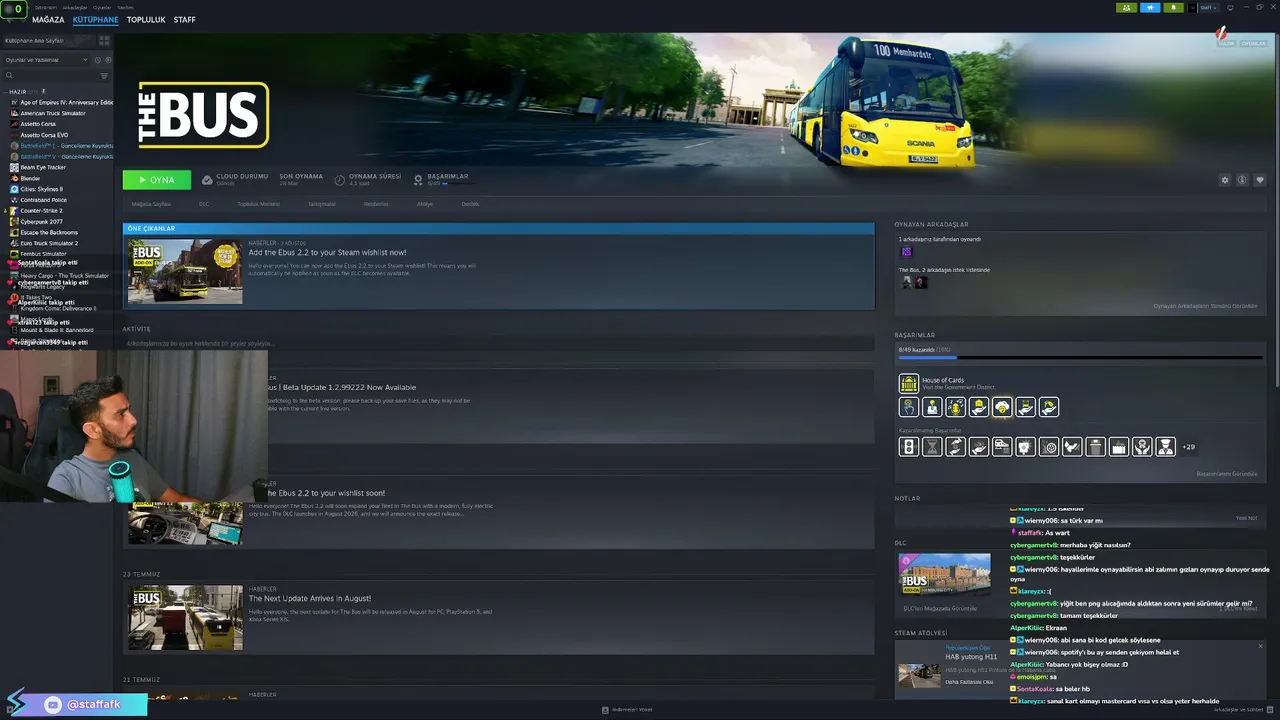This screenshot has height=720, width=1280.
Task: Click the hourglass locked achievement icon
Action: tap(932, 447)
